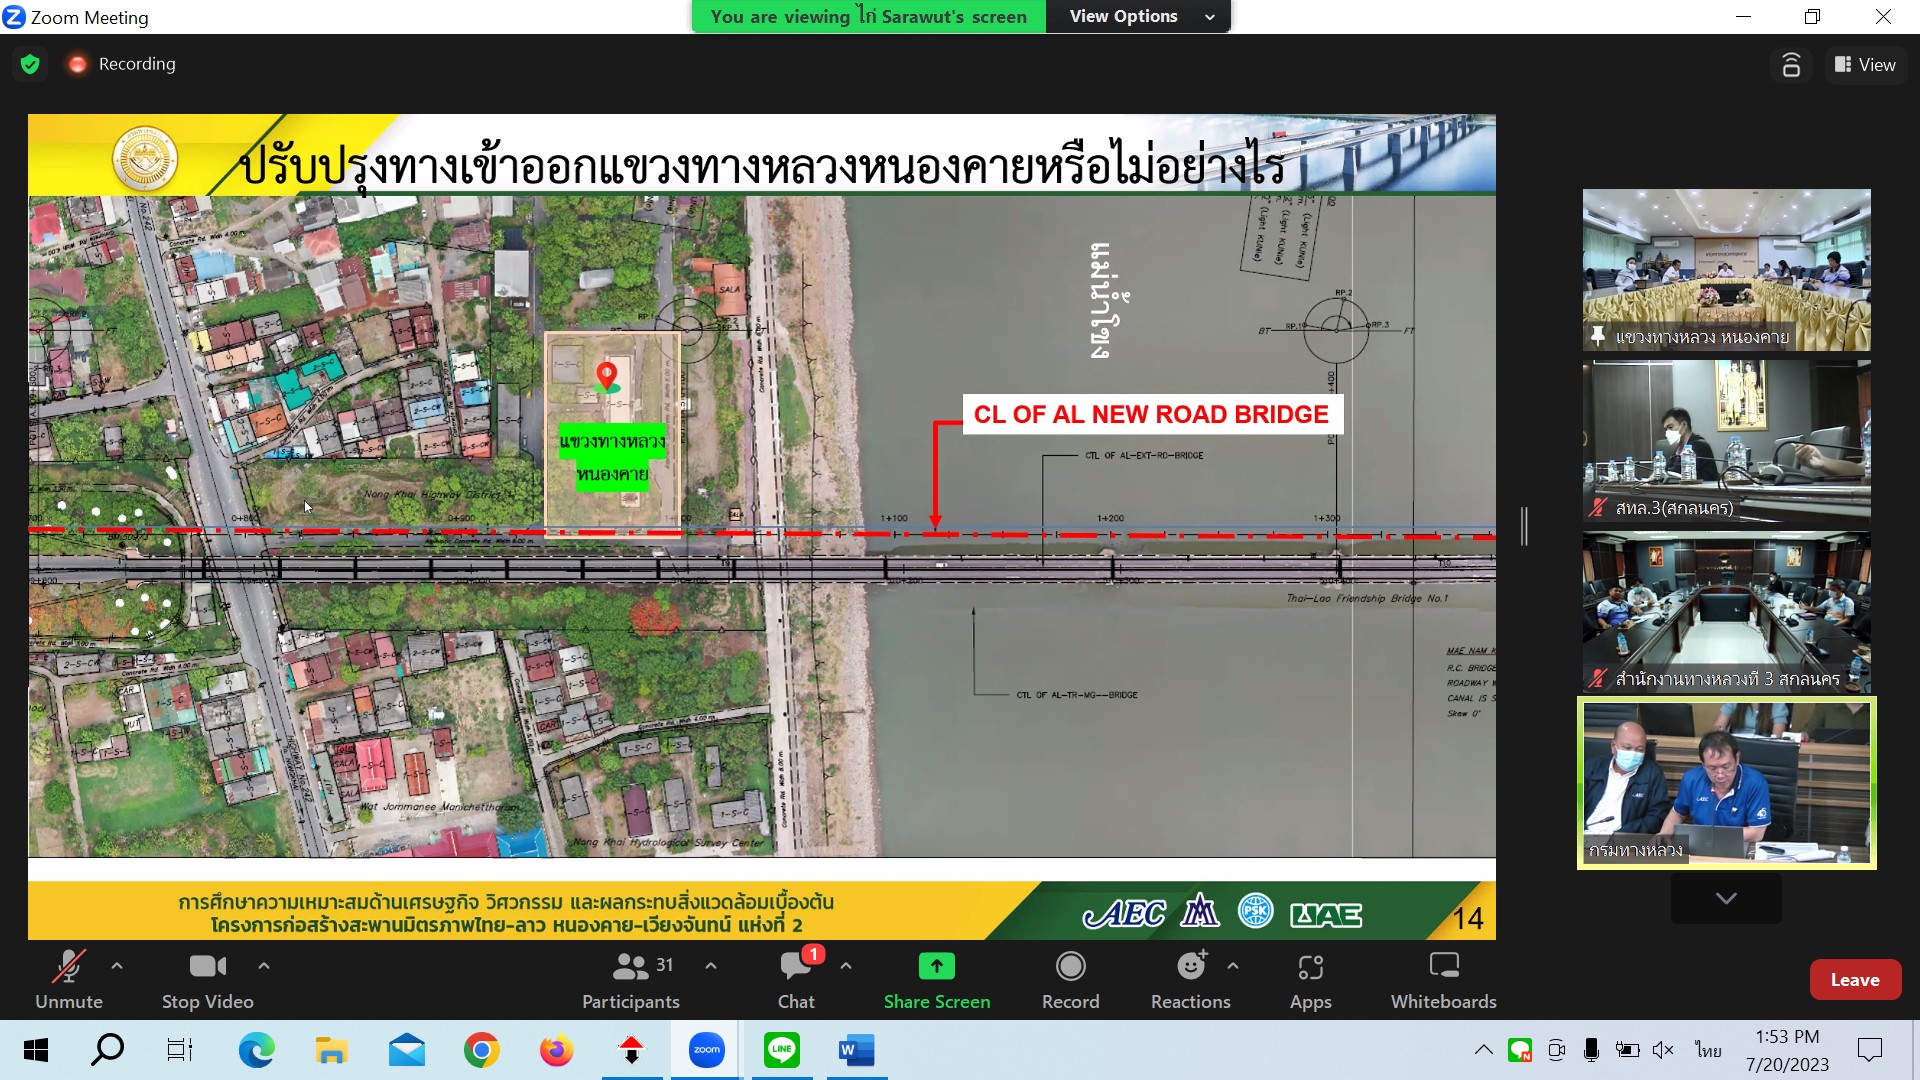Open the Chat panel

796,967
